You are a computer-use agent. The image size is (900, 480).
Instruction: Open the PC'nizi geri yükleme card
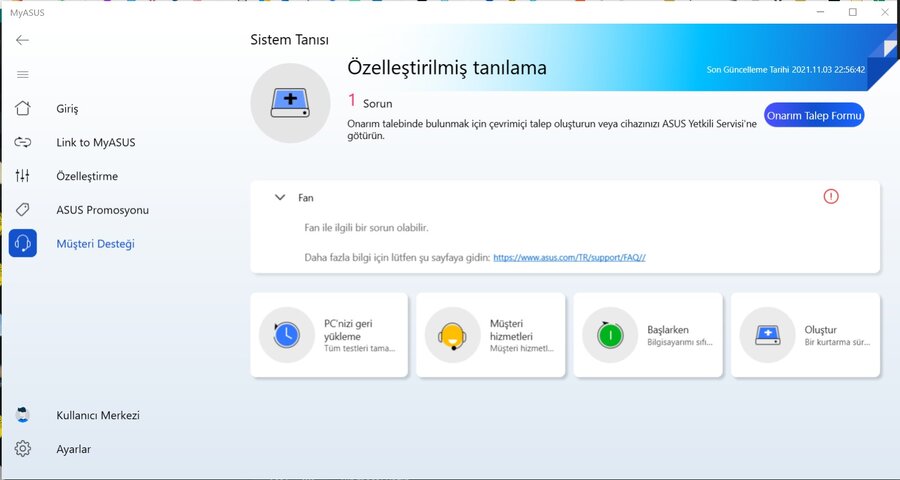329,335
